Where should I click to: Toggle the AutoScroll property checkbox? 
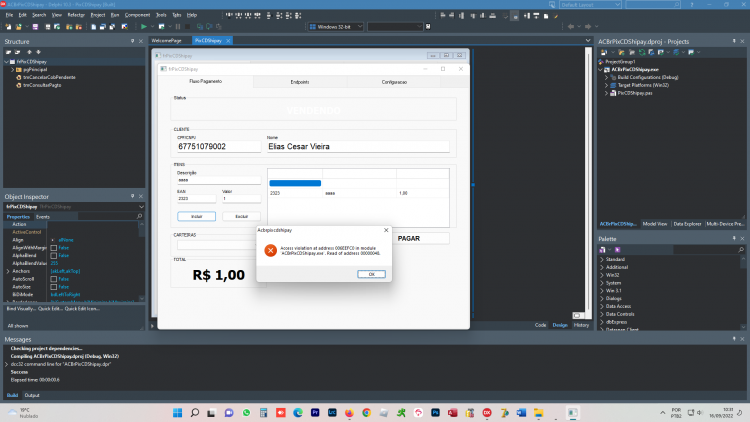tap(54, 279)
